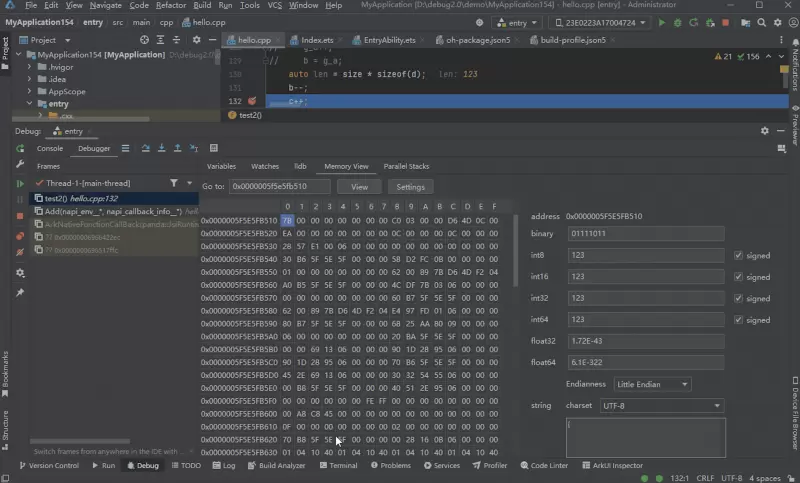
Task: Open the Endianness Little Endian dropdown
Action: point(655,384)
